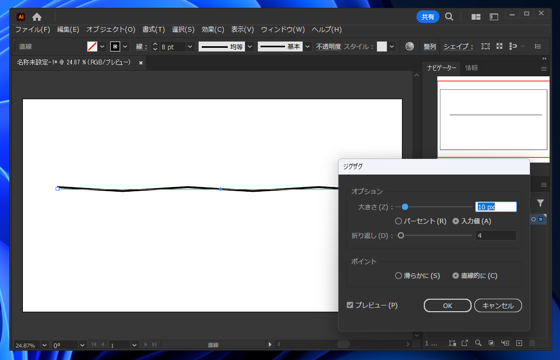
Task: Open control bar list menu icon
Action: click(538, 46)
